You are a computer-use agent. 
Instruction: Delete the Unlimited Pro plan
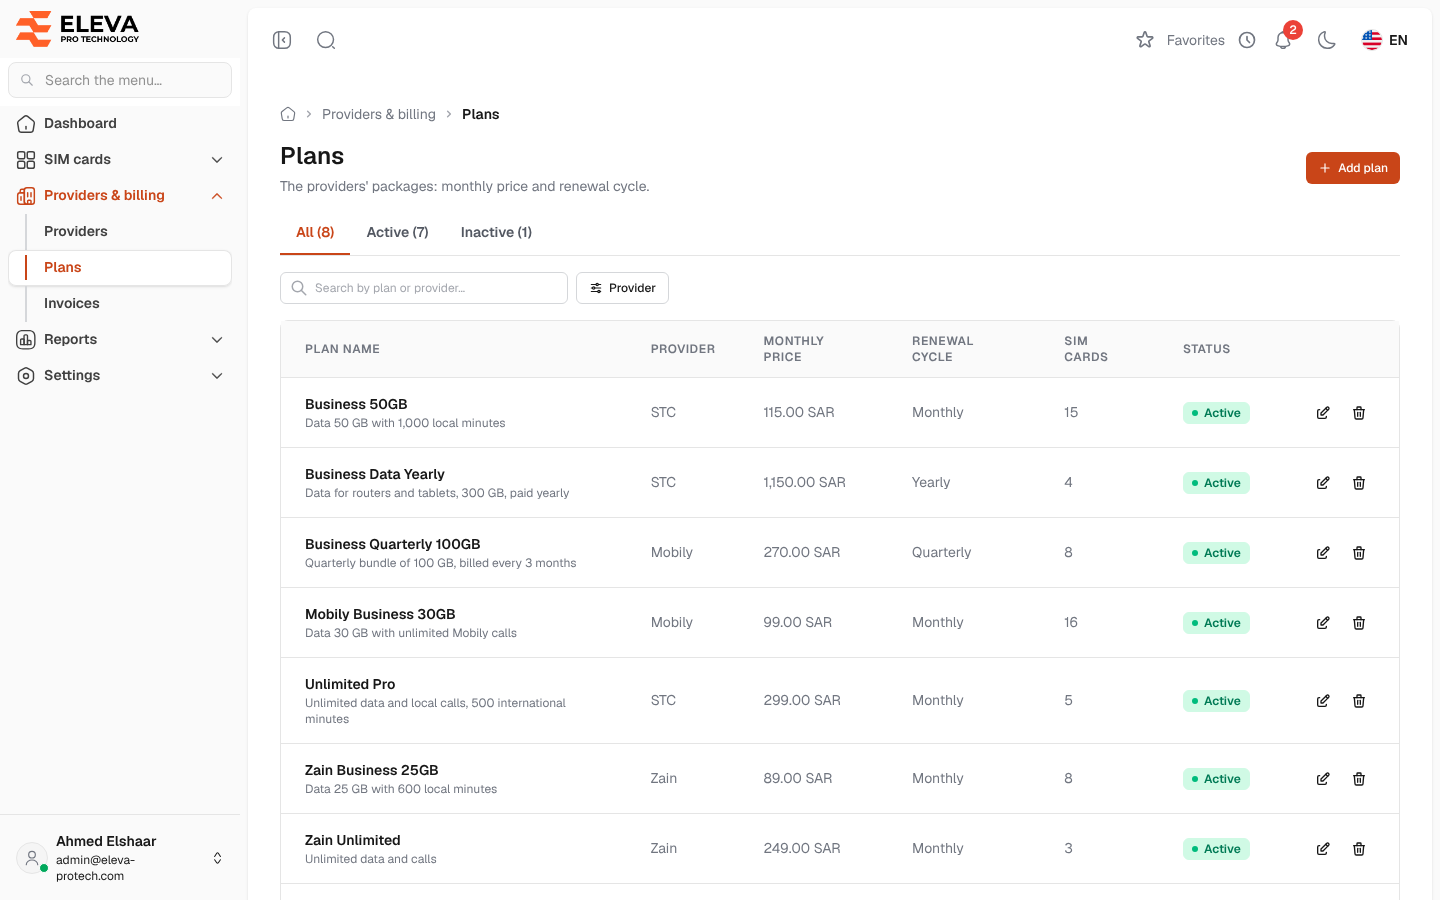pyautogui.click(x=1359, y=701)
